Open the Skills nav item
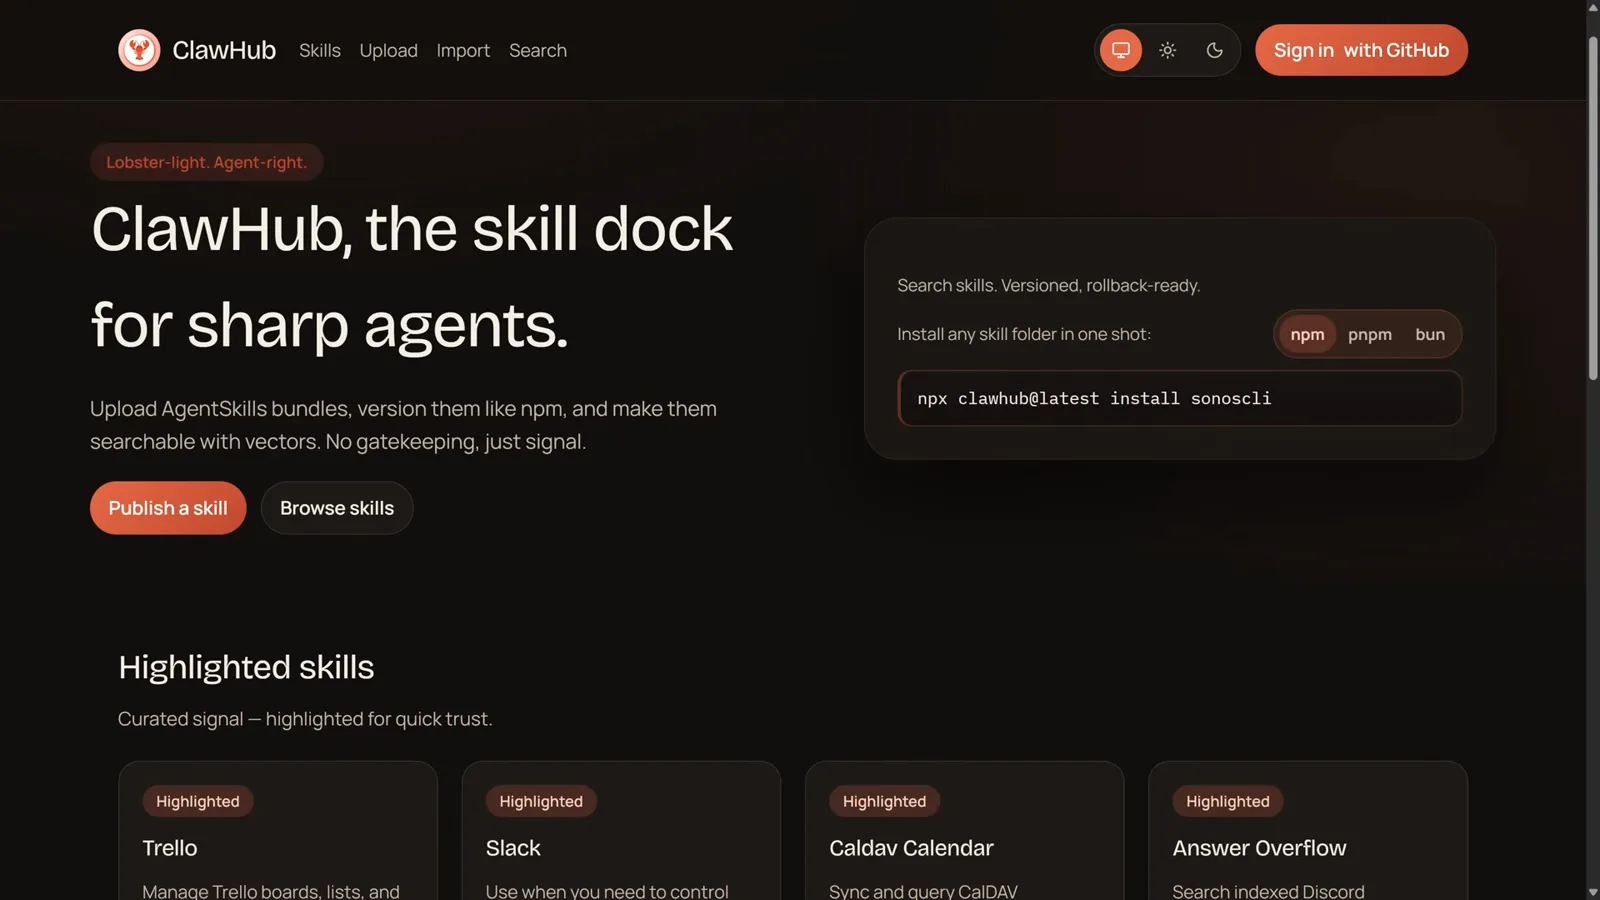Screen dimensions: 1600x900 click(x=320, y=50)
